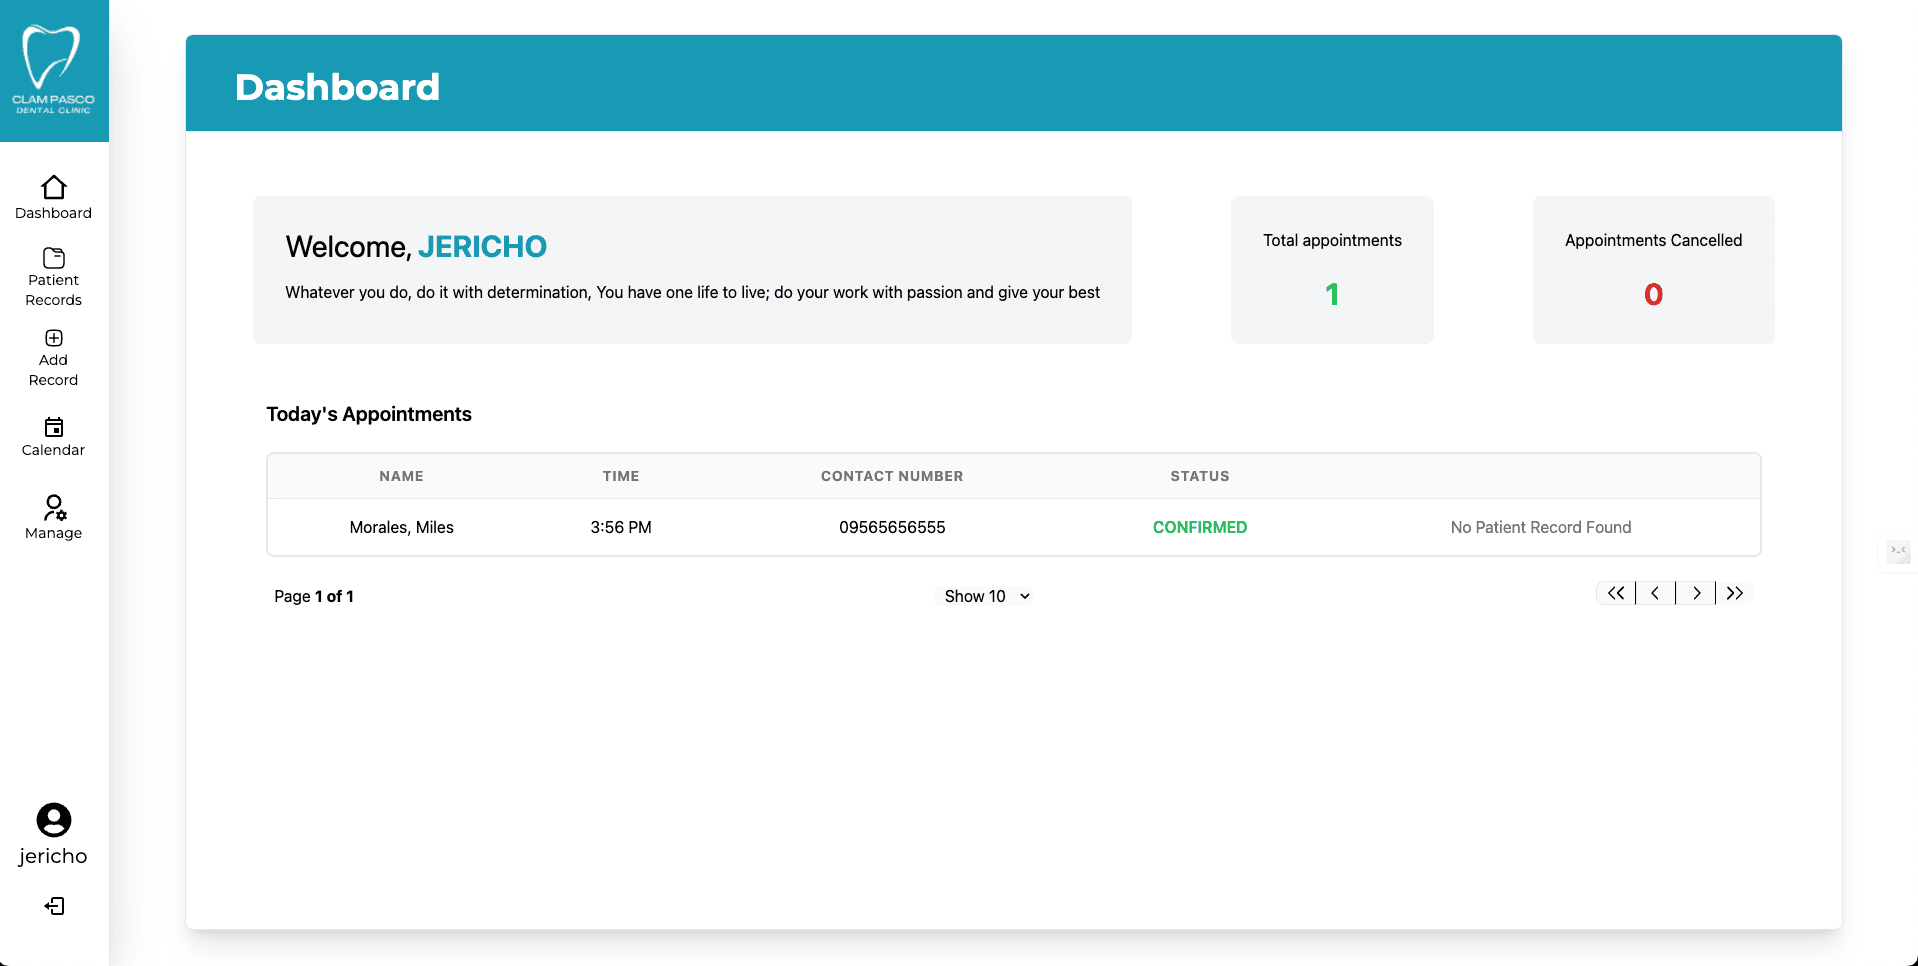Click the JERICHO name in welcome banner
This screenshot has width=1918, height=966.
pos(482,246)
